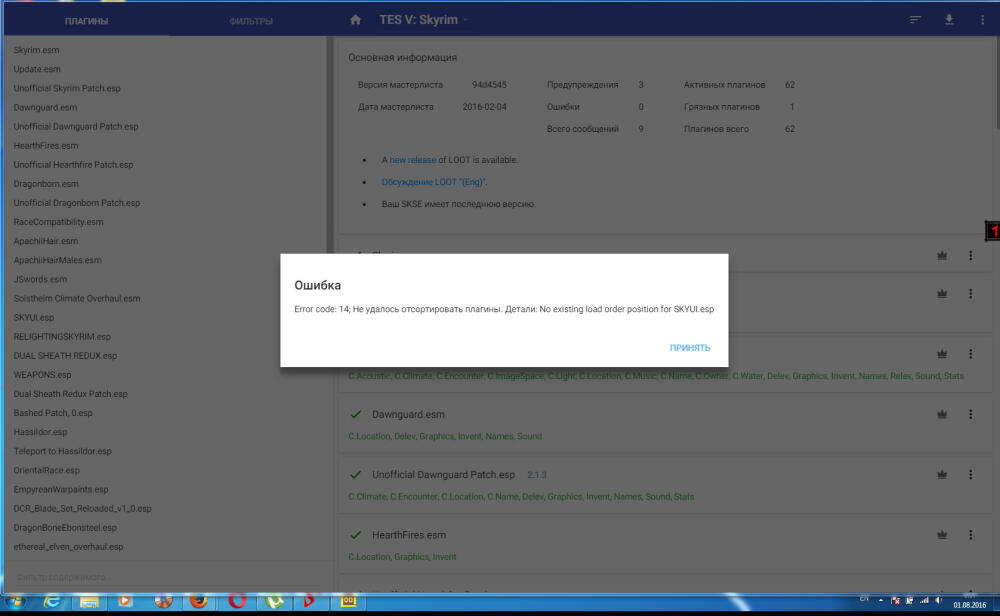Click the sort plugins icon in header
Image resolution: width=1000 pixels, height=616 pixels.
click(915, 20)
